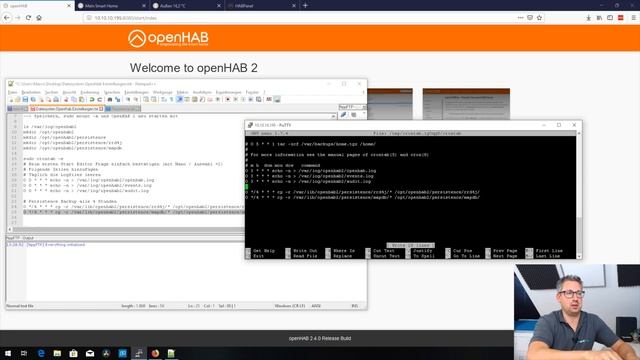Switch to the Mein Smart Home tab
This screenshot has height=360, width=640.
point(111,6)
